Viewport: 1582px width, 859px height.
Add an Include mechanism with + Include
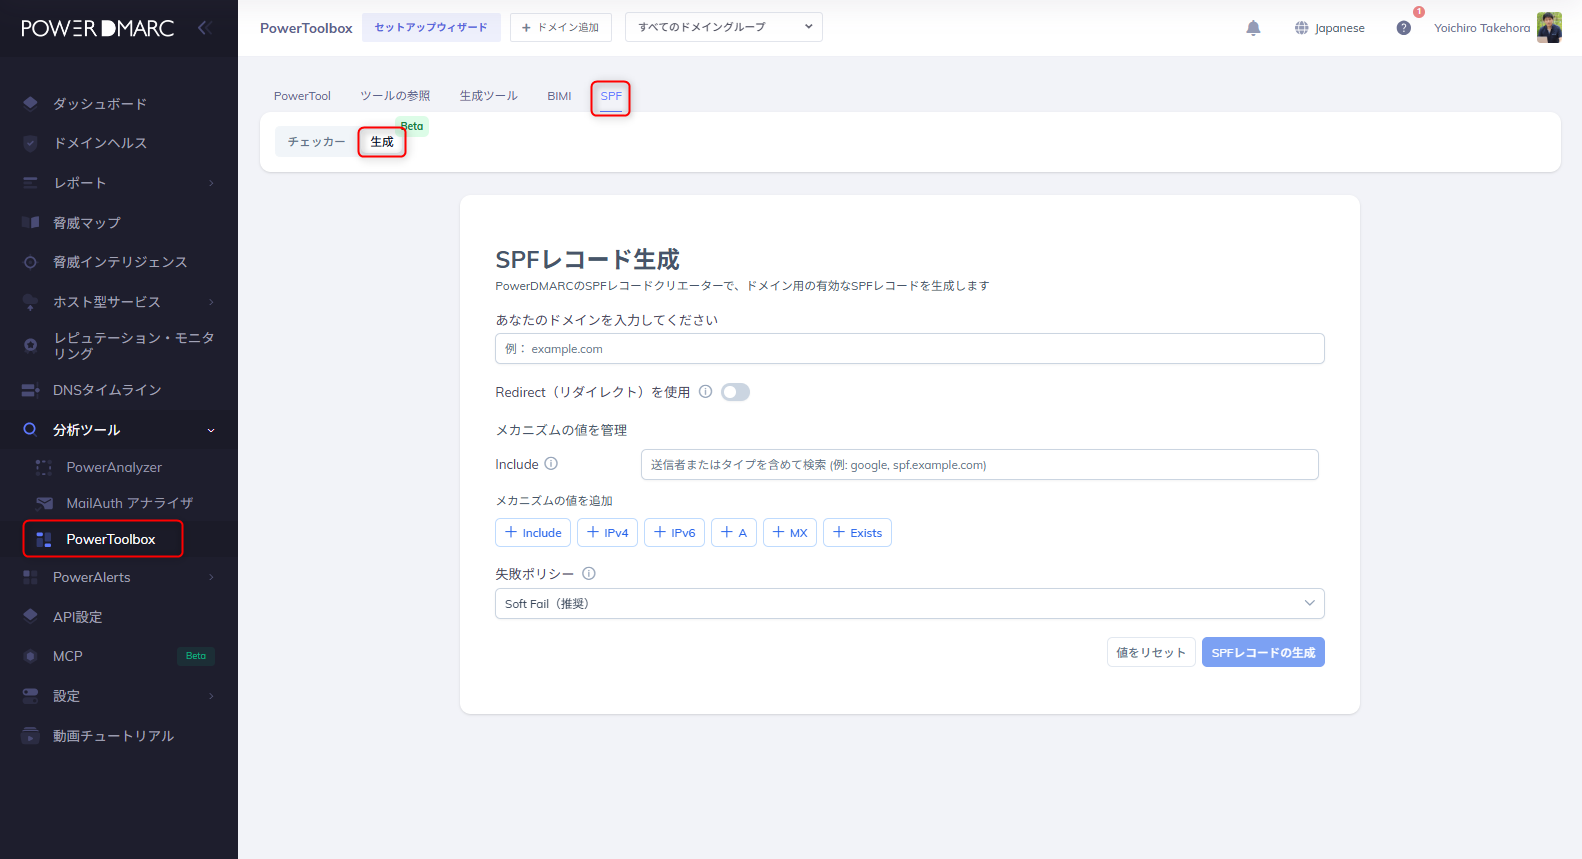click(x=533, y=532)
